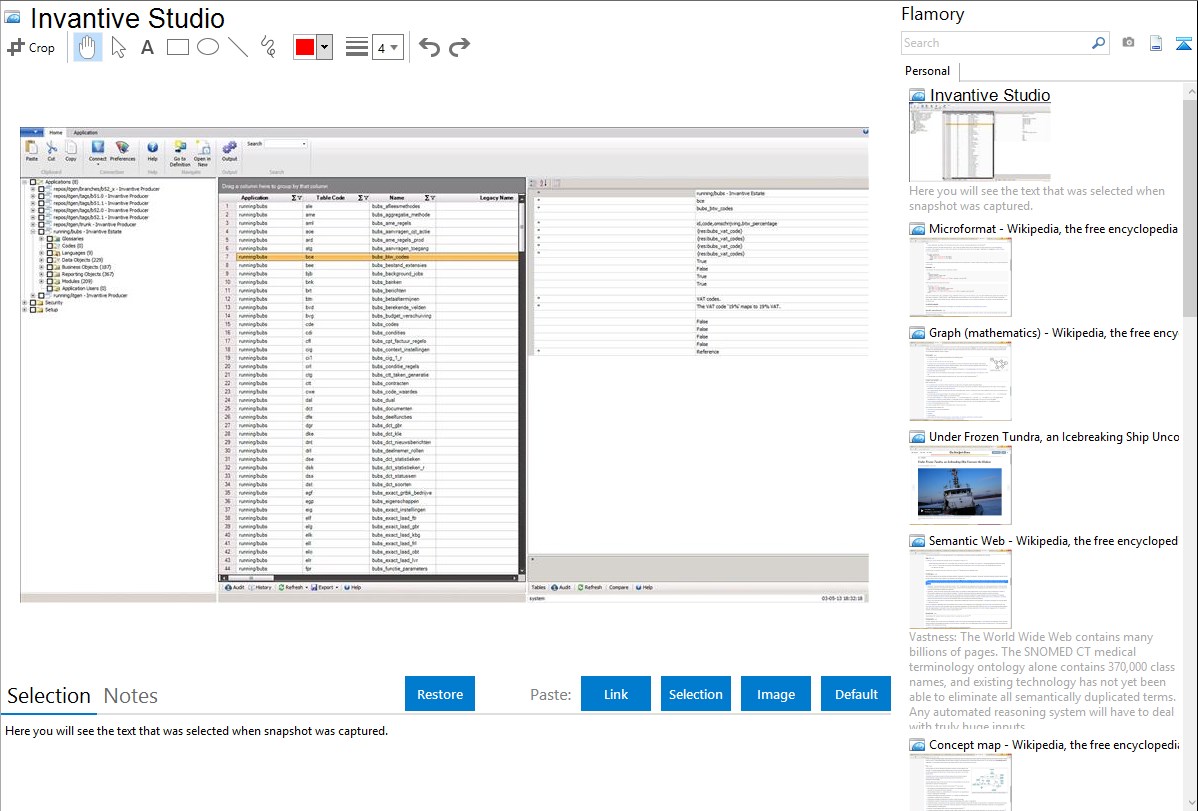Activate the hand pan tool
The width and height of the screenshot is (1198, 811).
point(88,47)
